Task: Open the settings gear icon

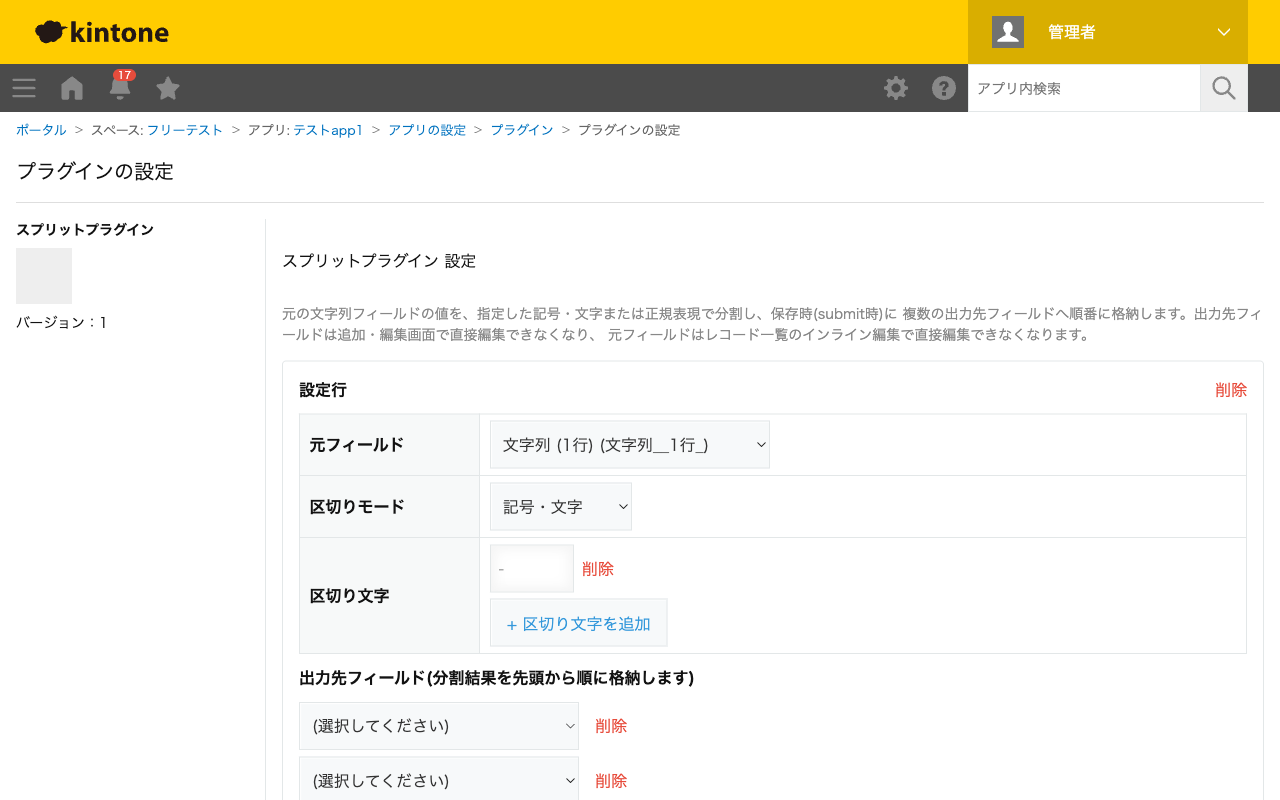Action: (896, 88)
